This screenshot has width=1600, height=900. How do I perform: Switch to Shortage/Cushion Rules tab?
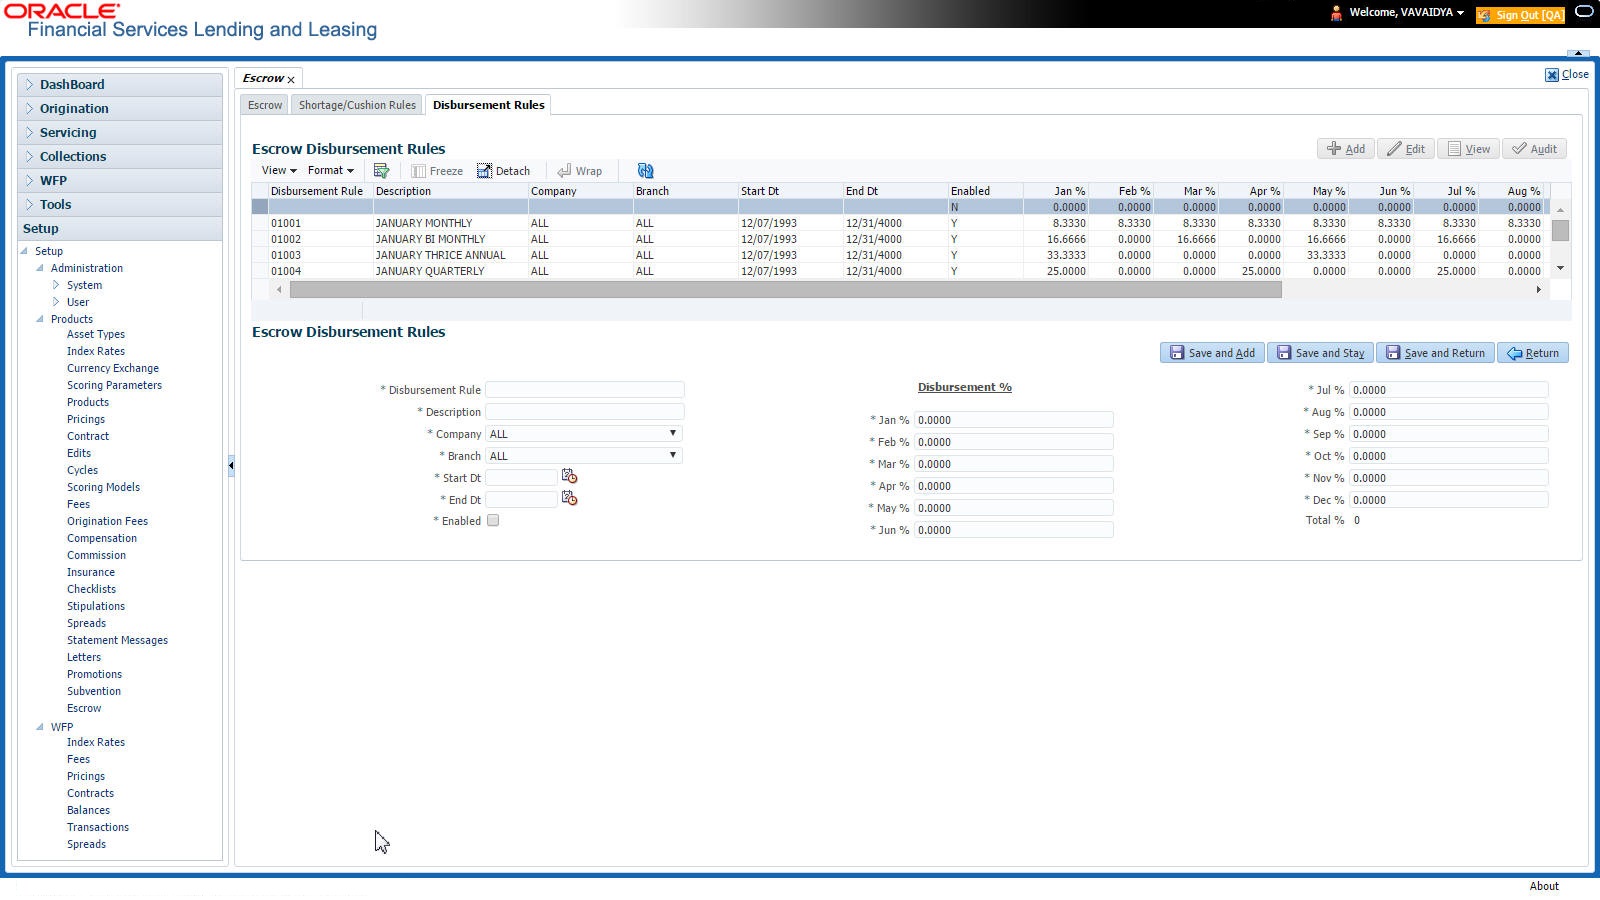tap(357, 105)
